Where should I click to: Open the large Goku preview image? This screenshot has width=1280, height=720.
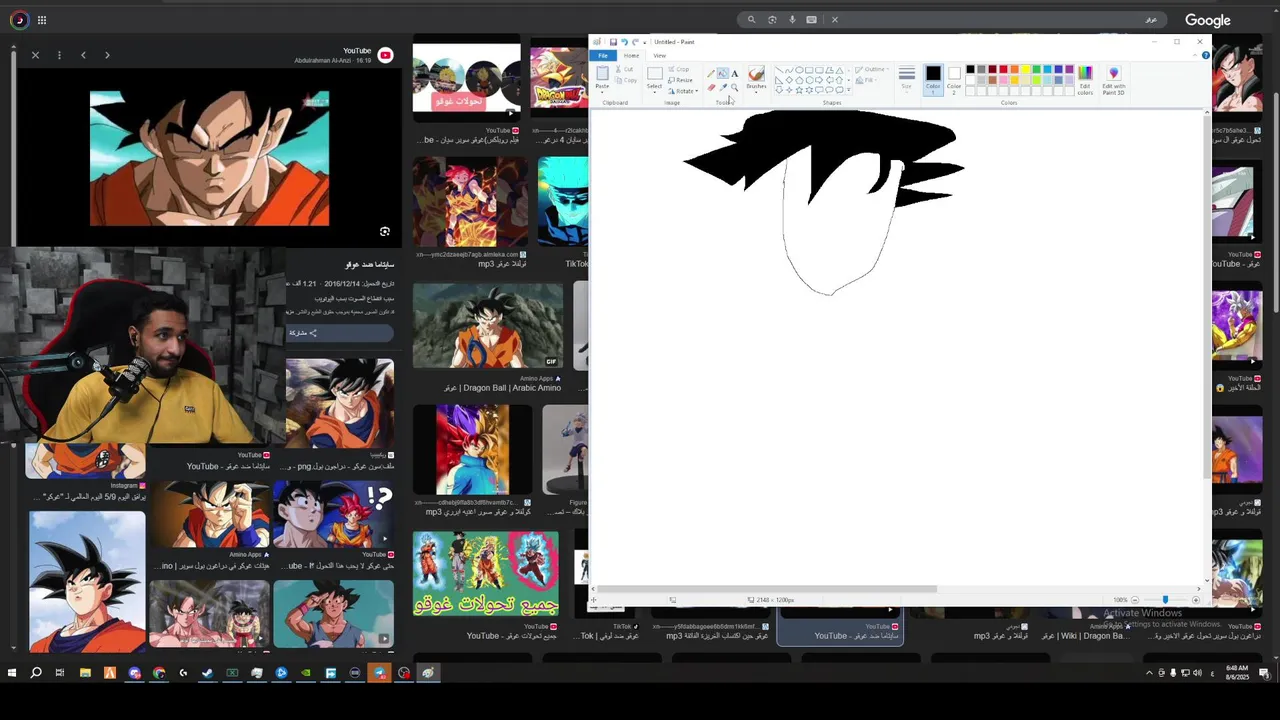tap(209, 158)
